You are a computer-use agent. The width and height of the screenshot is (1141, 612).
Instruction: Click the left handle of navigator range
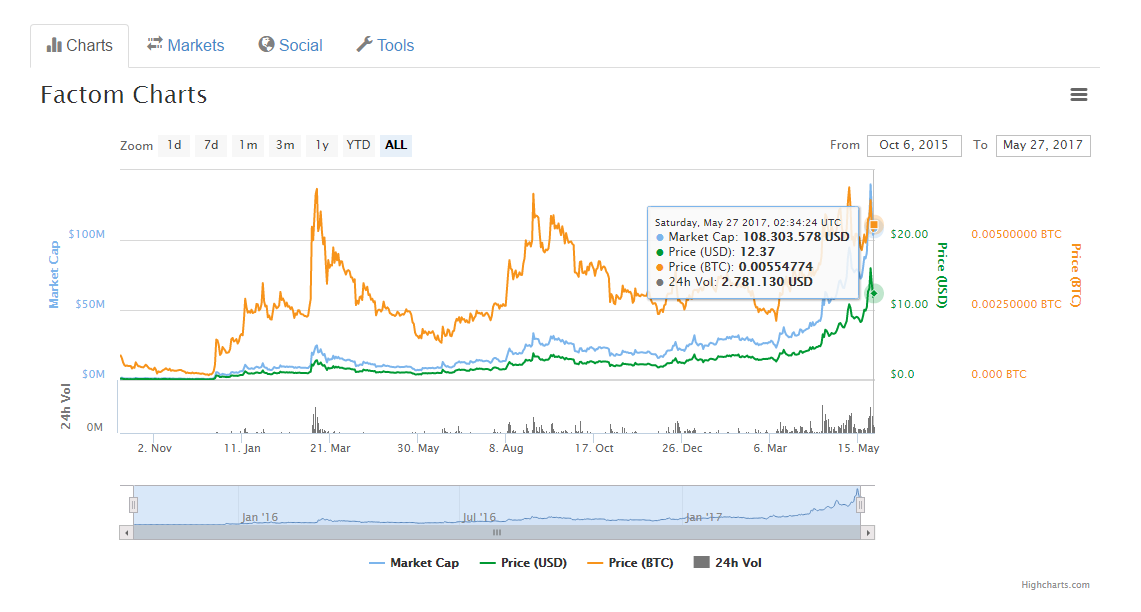[133, 504]
